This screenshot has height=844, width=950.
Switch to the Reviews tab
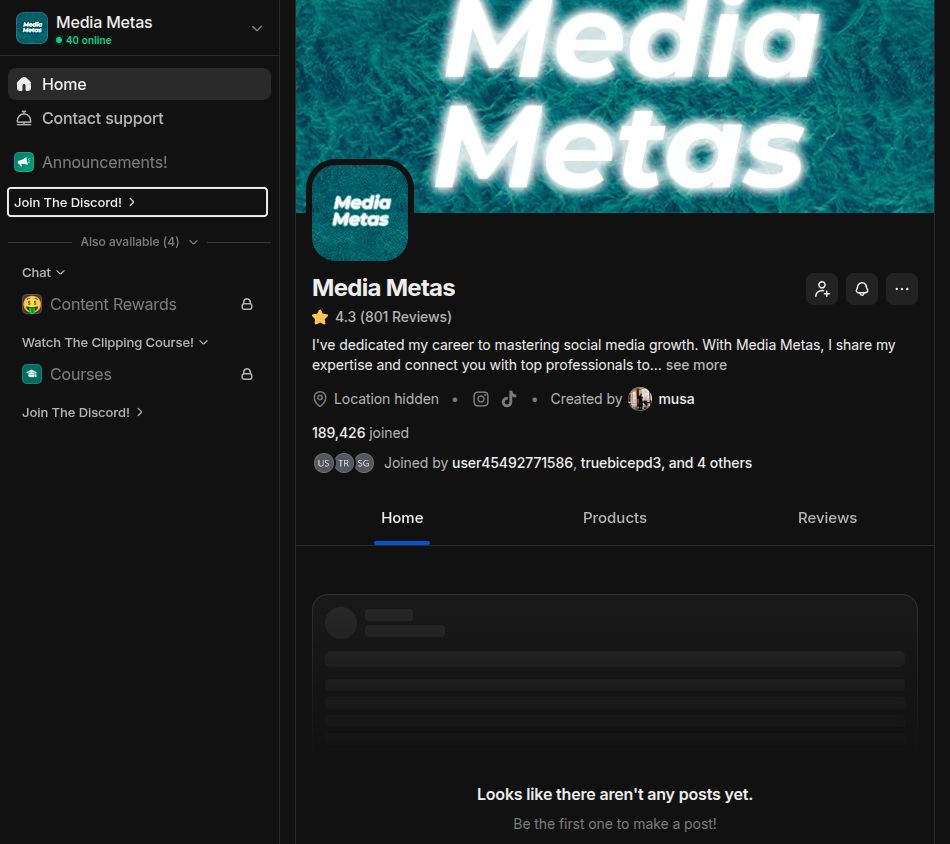[827, 518]
